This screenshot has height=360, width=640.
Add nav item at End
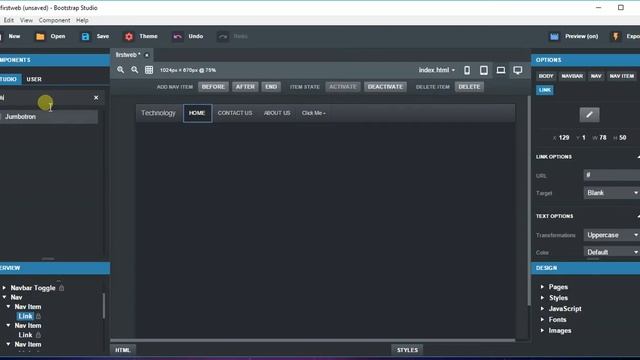click(x=271, y=87)
